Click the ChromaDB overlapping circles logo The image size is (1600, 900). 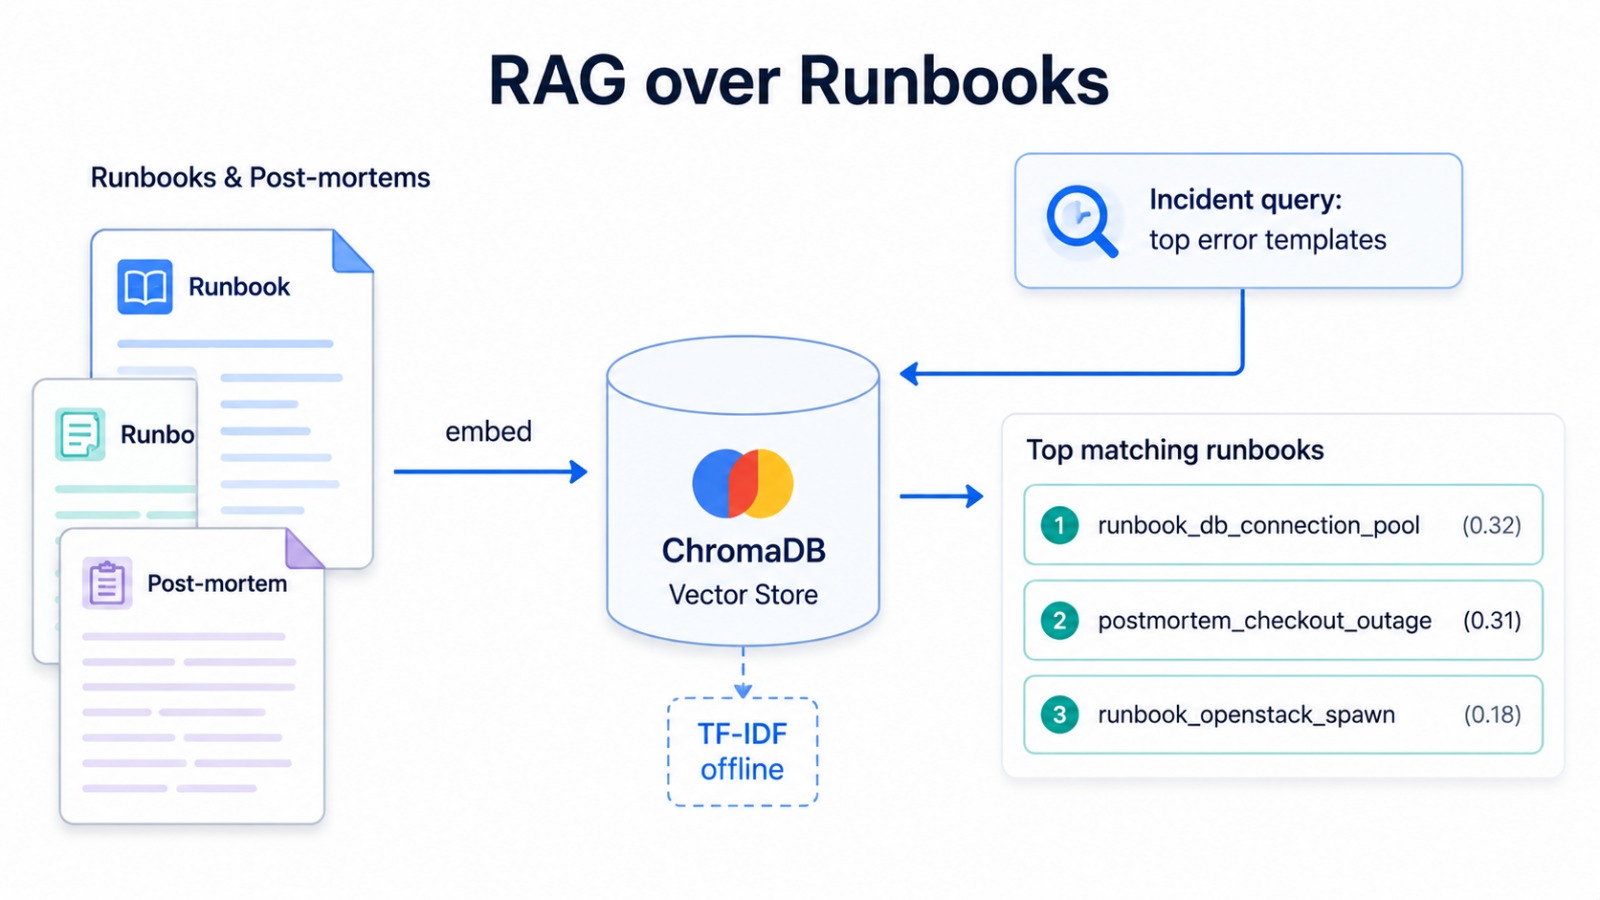pyautogui.click(x=743, y=483)
